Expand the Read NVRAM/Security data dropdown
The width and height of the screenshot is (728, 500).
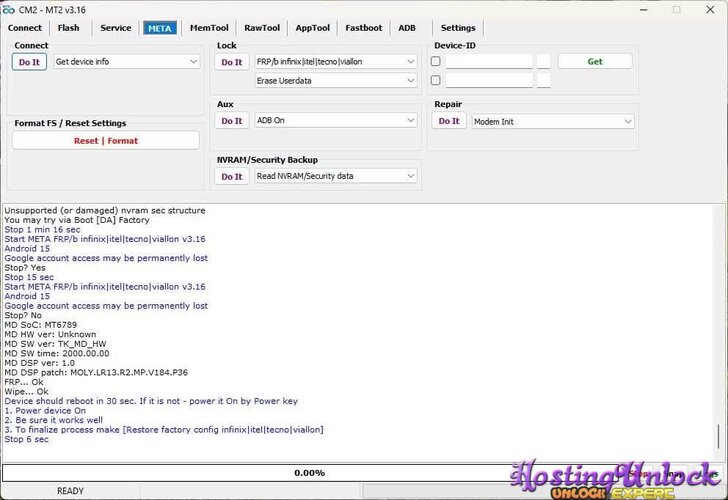pyautogui.click(x=336, y=176)
